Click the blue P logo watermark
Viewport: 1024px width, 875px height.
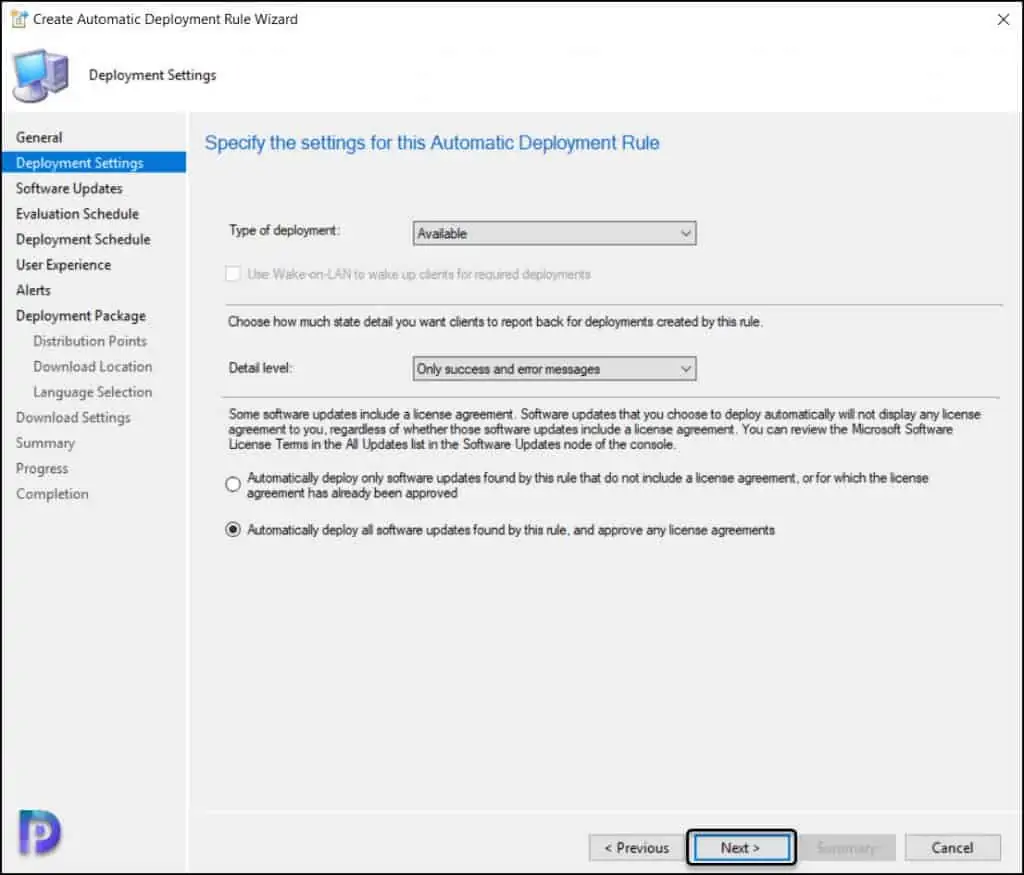[x=40, y=832]
